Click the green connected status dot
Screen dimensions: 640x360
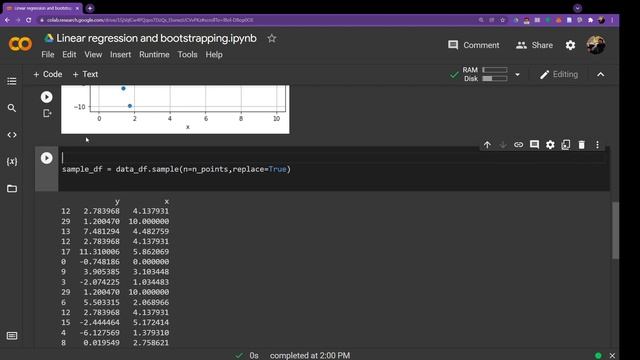click(x=598, y=356)
